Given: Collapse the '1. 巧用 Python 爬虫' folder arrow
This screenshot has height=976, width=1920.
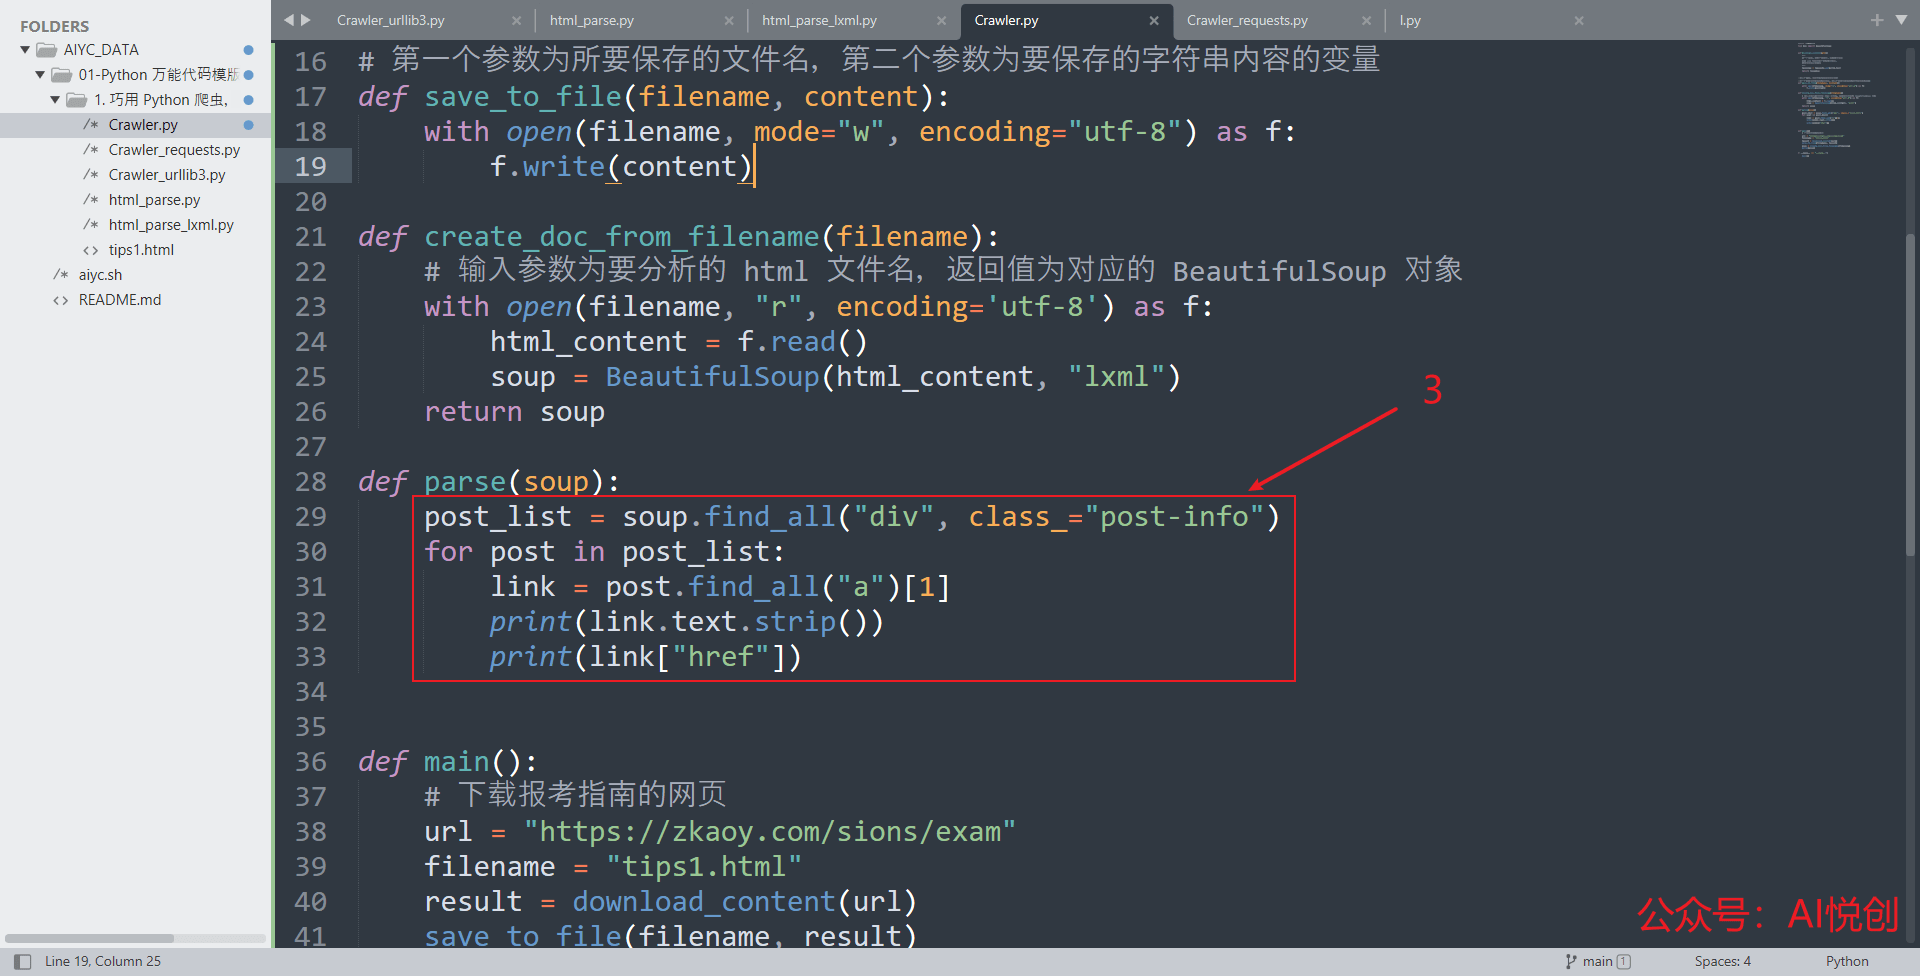Looking at the screenshot, I should 55,100.
